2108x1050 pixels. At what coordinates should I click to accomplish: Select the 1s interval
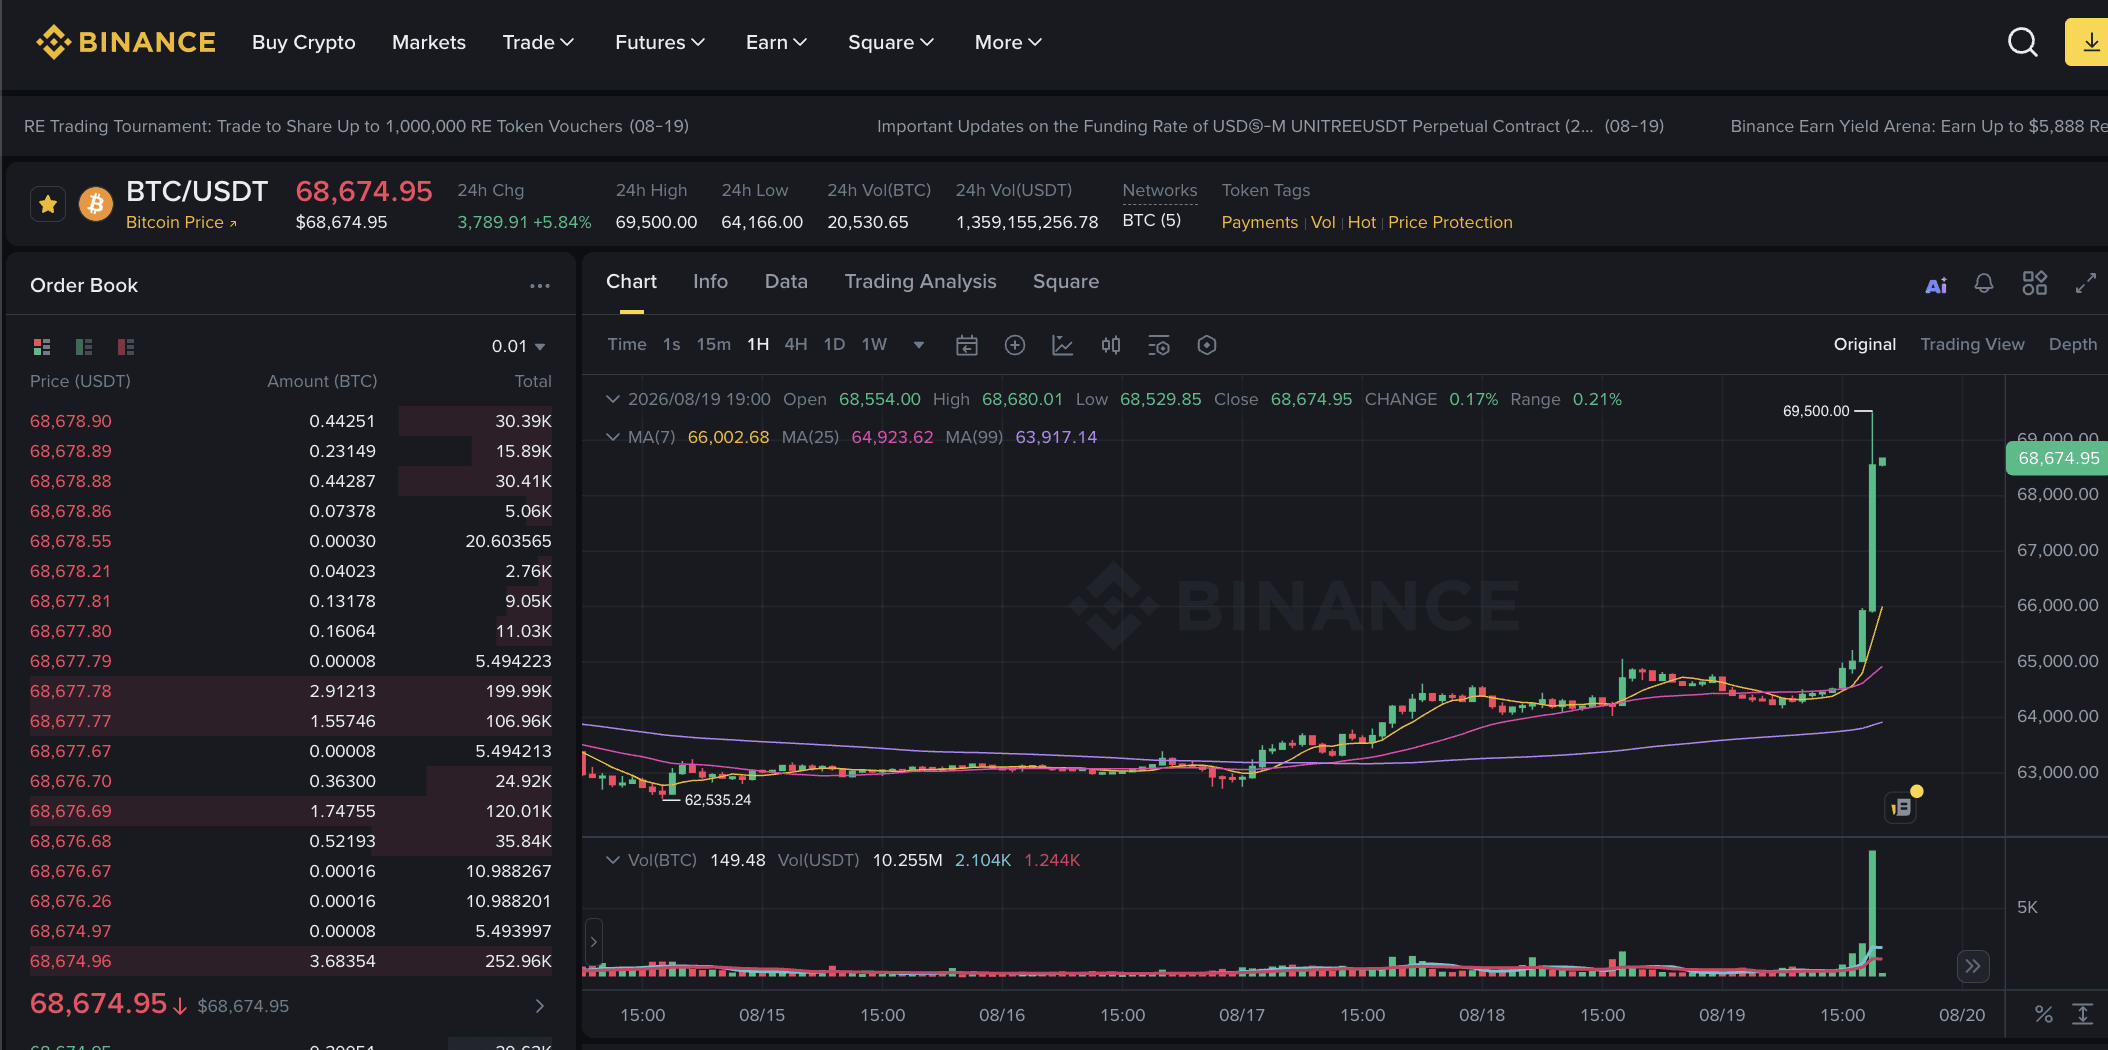point(672,344)
